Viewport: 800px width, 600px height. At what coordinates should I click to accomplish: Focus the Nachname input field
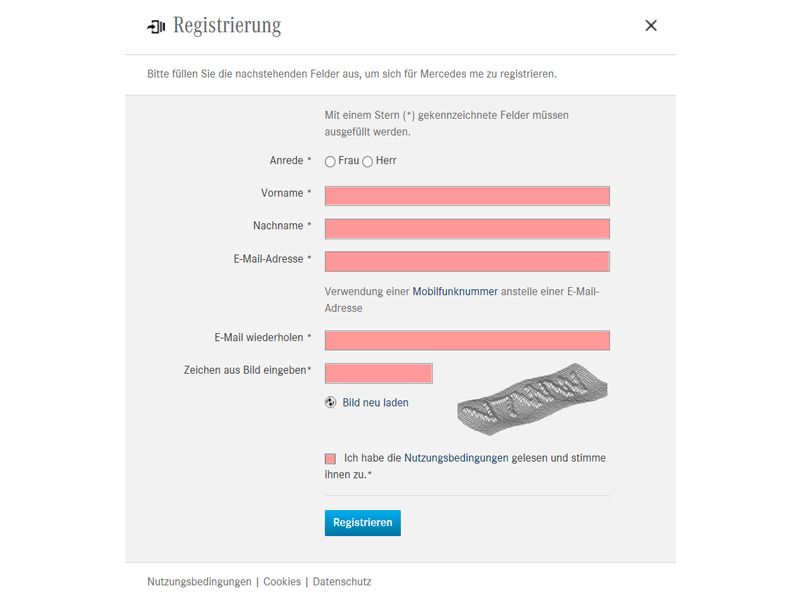[x=467, y=229]
